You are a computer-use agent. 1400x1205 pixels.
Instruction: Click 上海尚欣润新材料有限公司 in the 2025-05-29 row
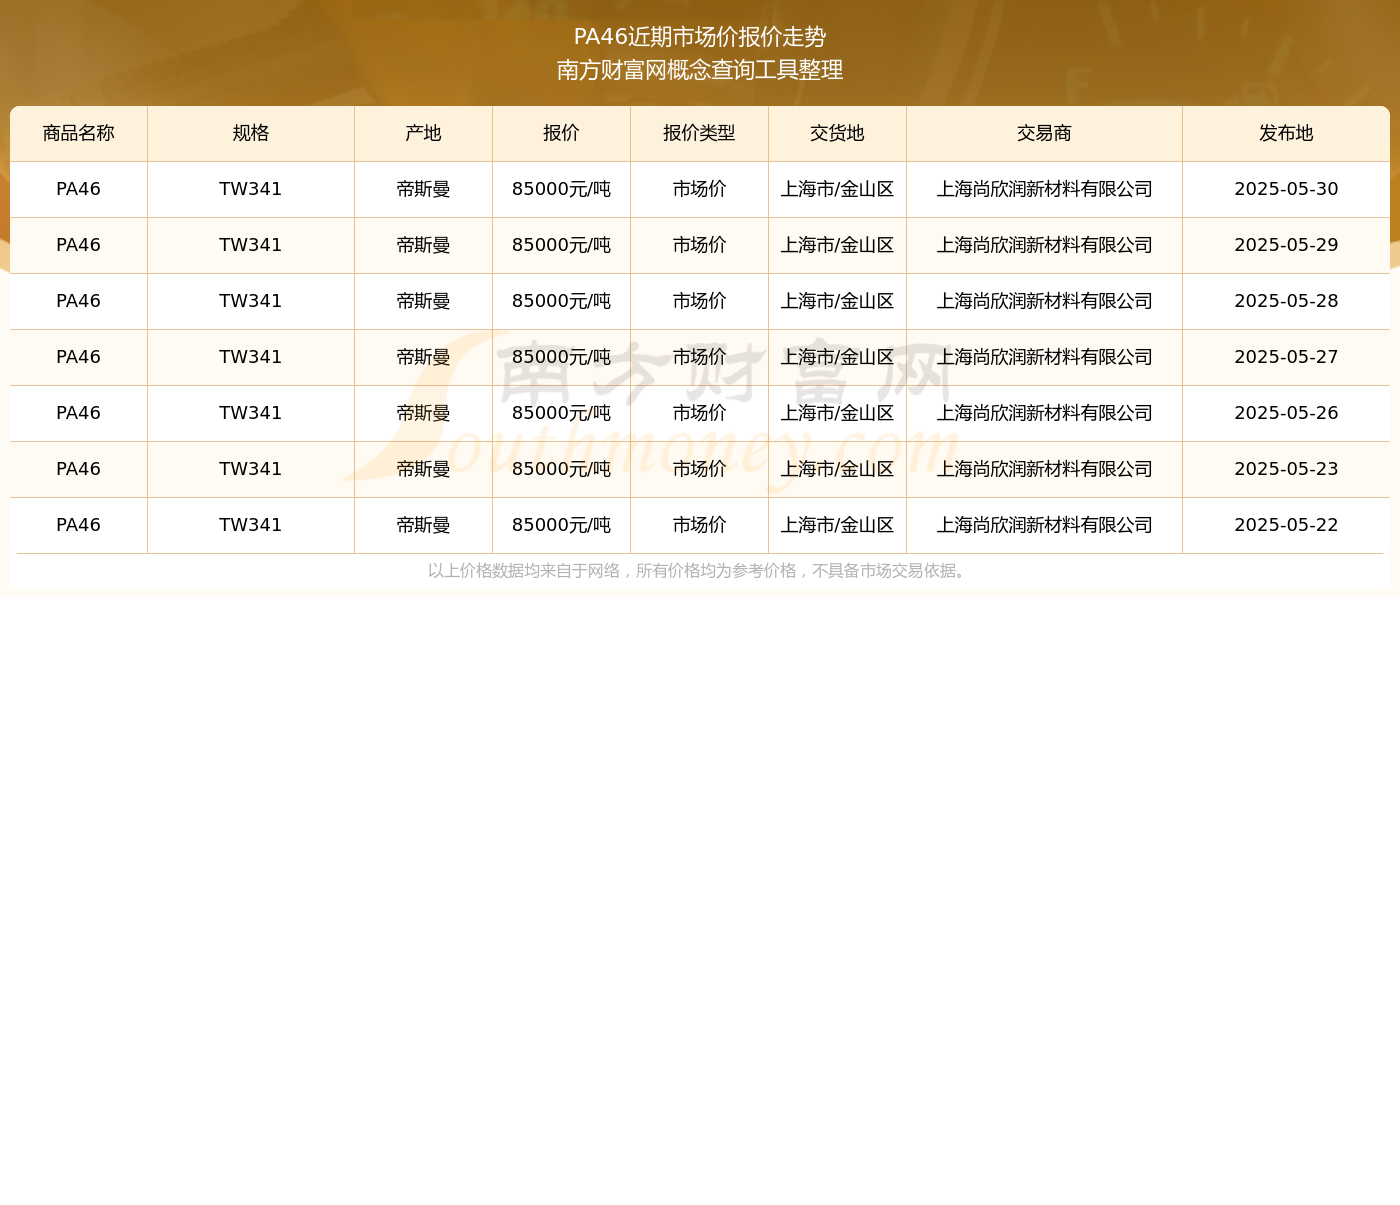coord(1044,245)
